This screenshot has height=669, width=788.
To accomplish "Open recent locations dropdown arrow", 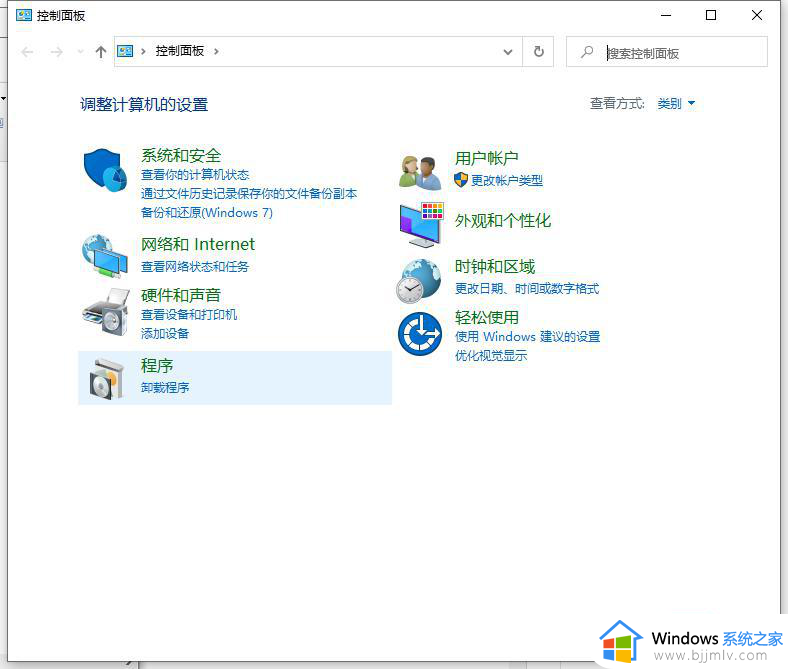I will pyautogui.click(x=80, y=52).
